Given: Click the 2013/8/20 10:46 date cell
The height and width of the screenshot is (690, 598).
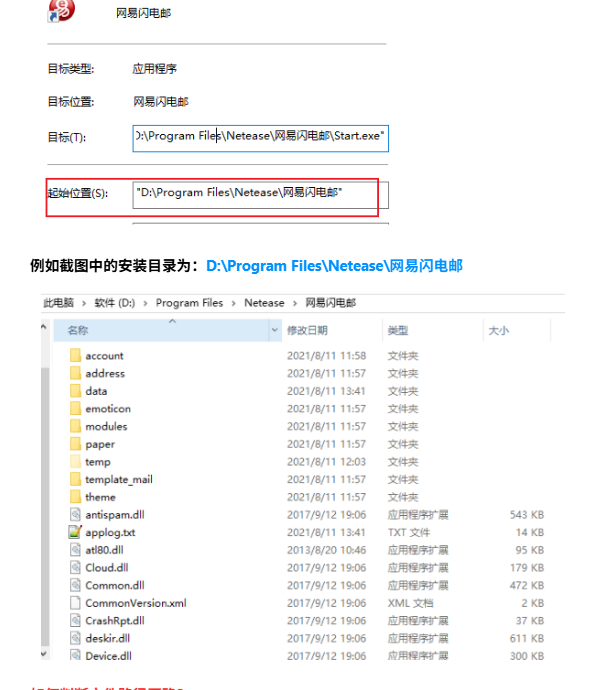Looking at the screenshot, I should click(x=326, y=550).
